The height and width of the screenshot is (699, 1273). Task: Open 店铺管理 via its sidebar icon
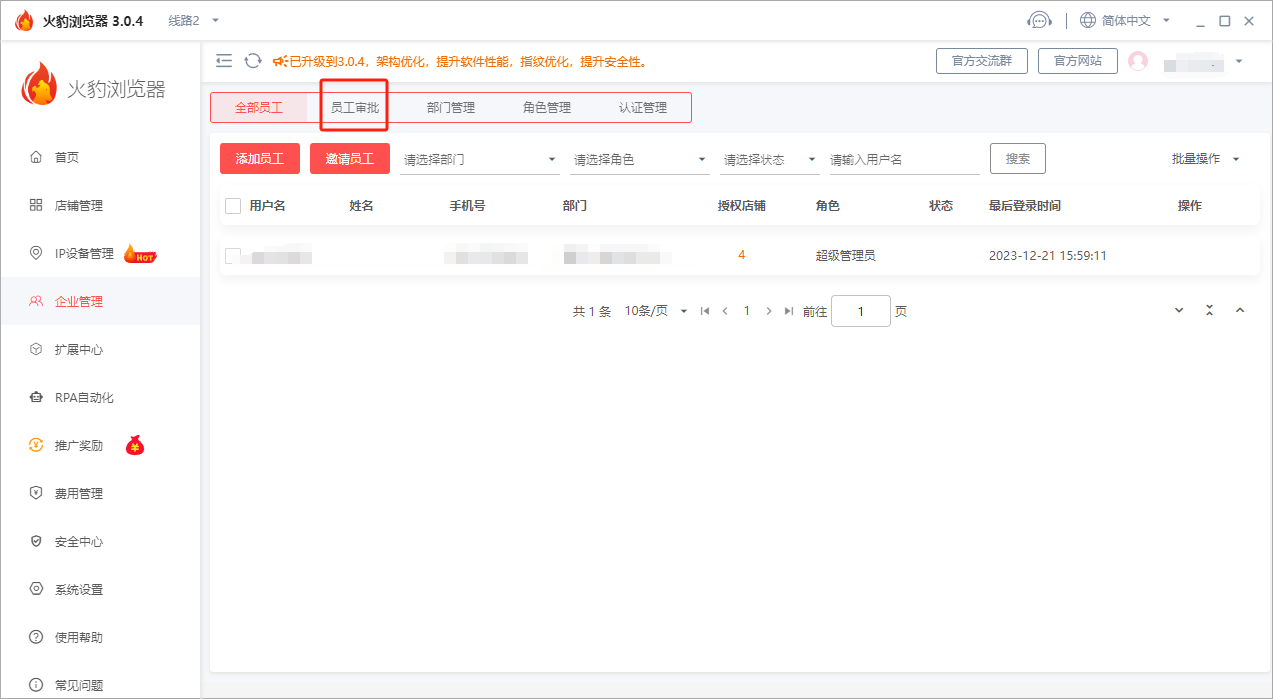(35, 204)
